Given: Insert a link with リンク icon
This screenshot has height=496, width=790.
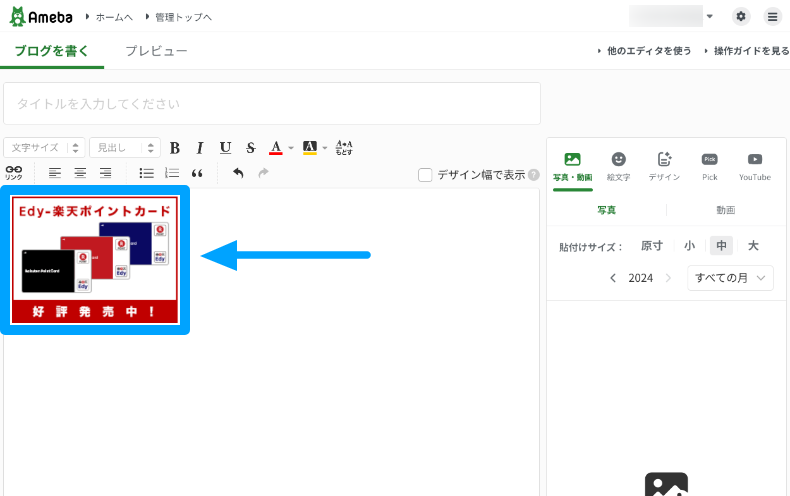Looking at the screenshot, I should tap(14, 173).
